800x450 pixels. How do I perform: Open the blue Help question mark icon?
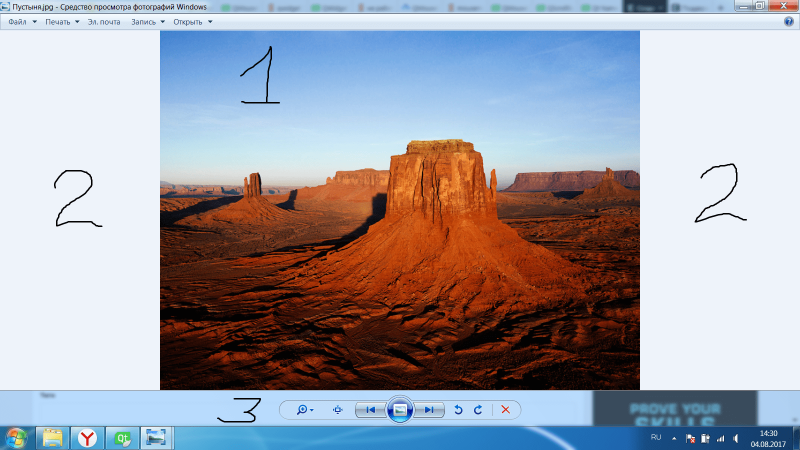click(789, 21)
